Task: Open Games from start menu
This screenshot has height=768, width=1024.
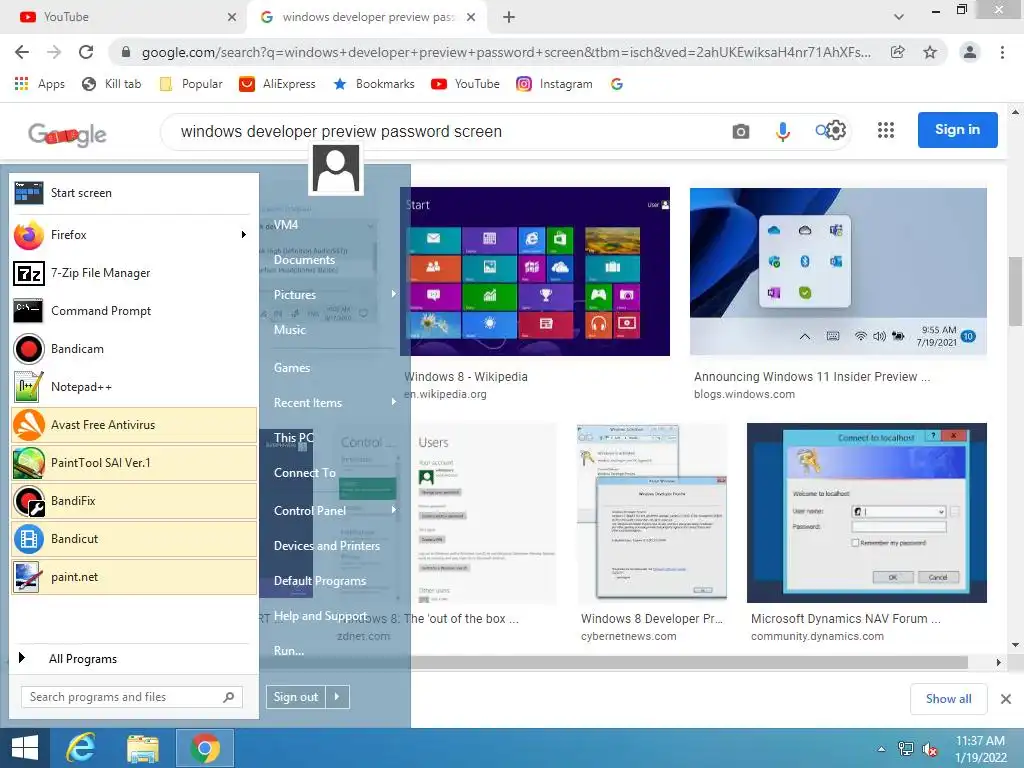Action: coord(292,368)
